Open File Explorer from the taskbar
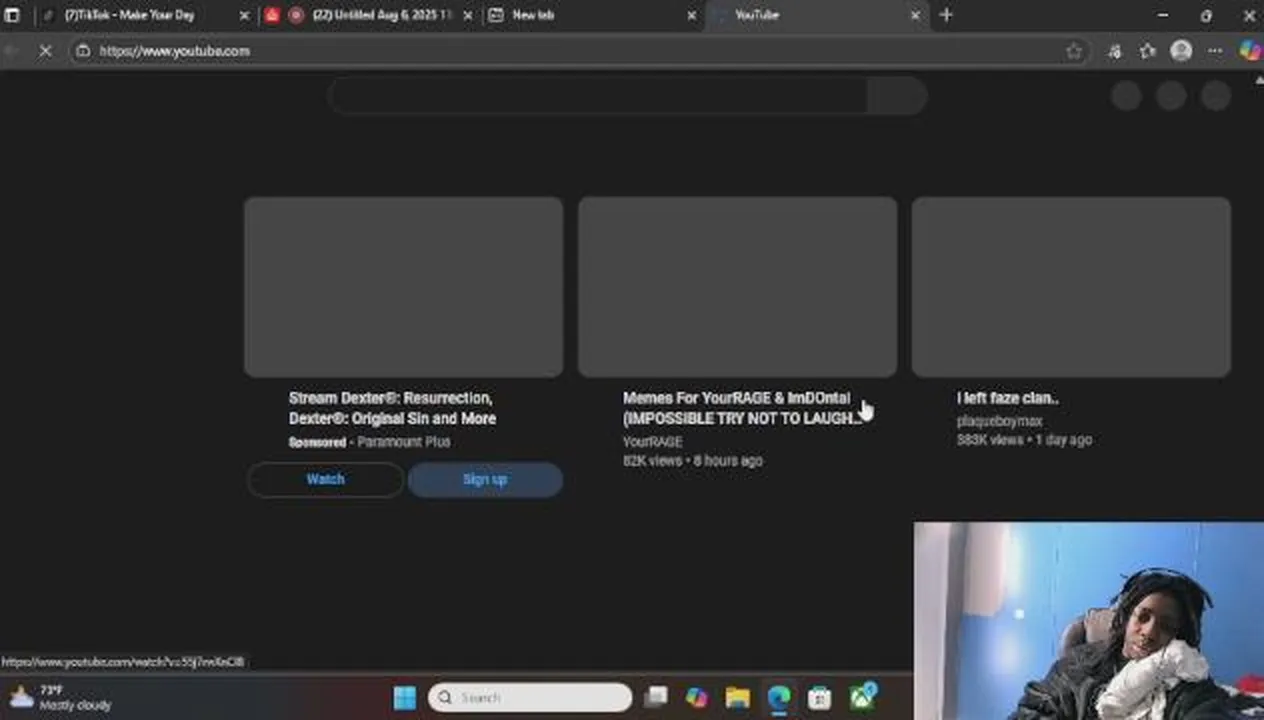 [x=738, y=697]
